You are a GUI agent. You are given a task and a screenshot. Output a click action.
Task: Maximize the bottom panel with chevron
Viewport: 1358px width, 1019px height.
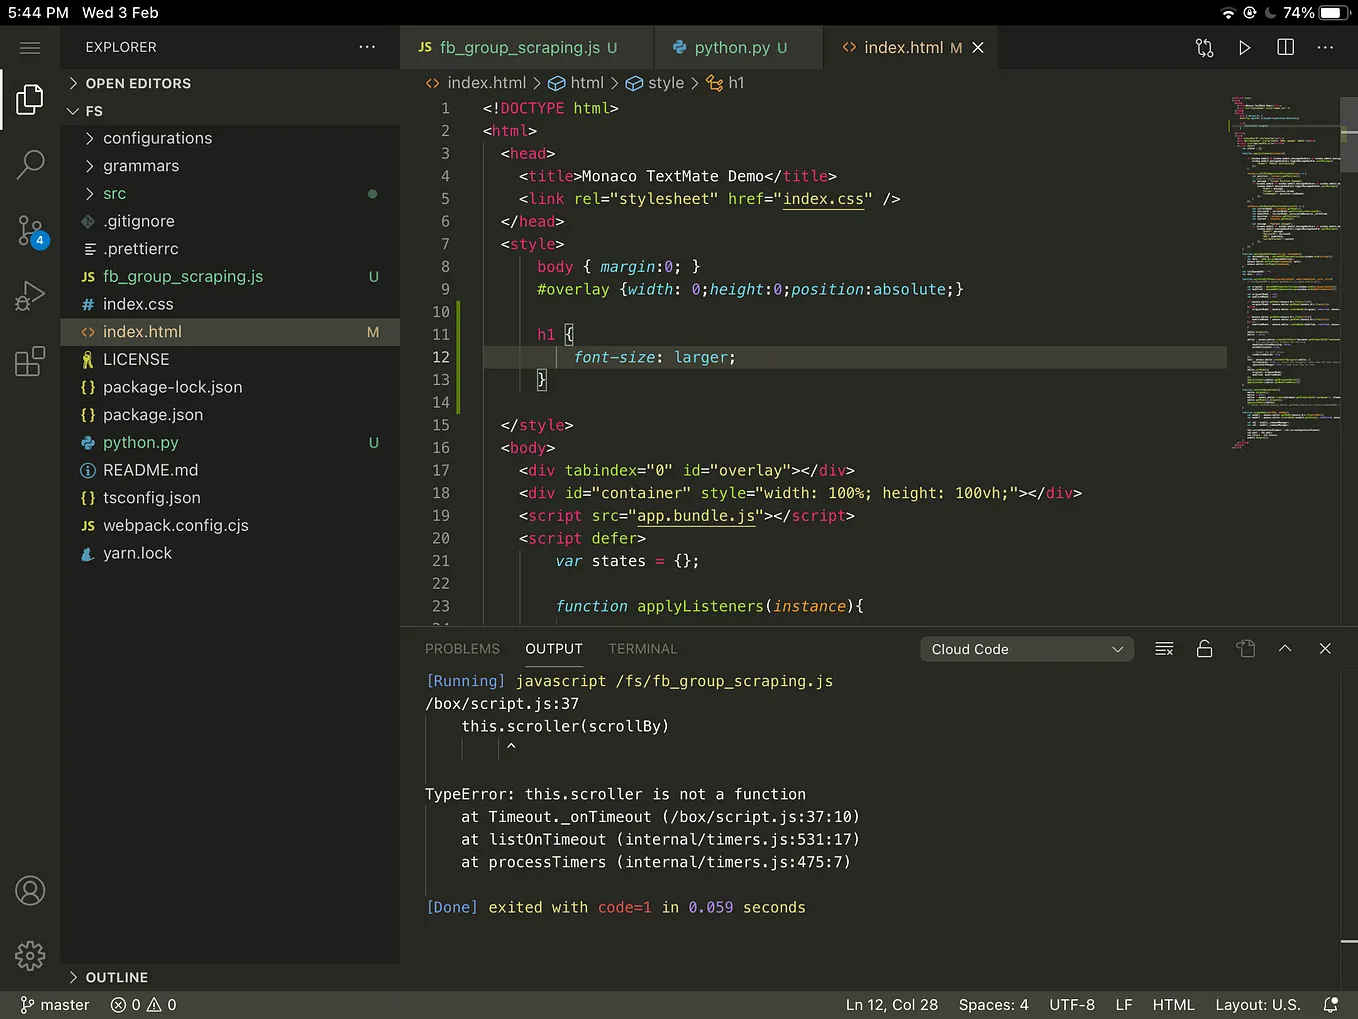[1285, 649]
